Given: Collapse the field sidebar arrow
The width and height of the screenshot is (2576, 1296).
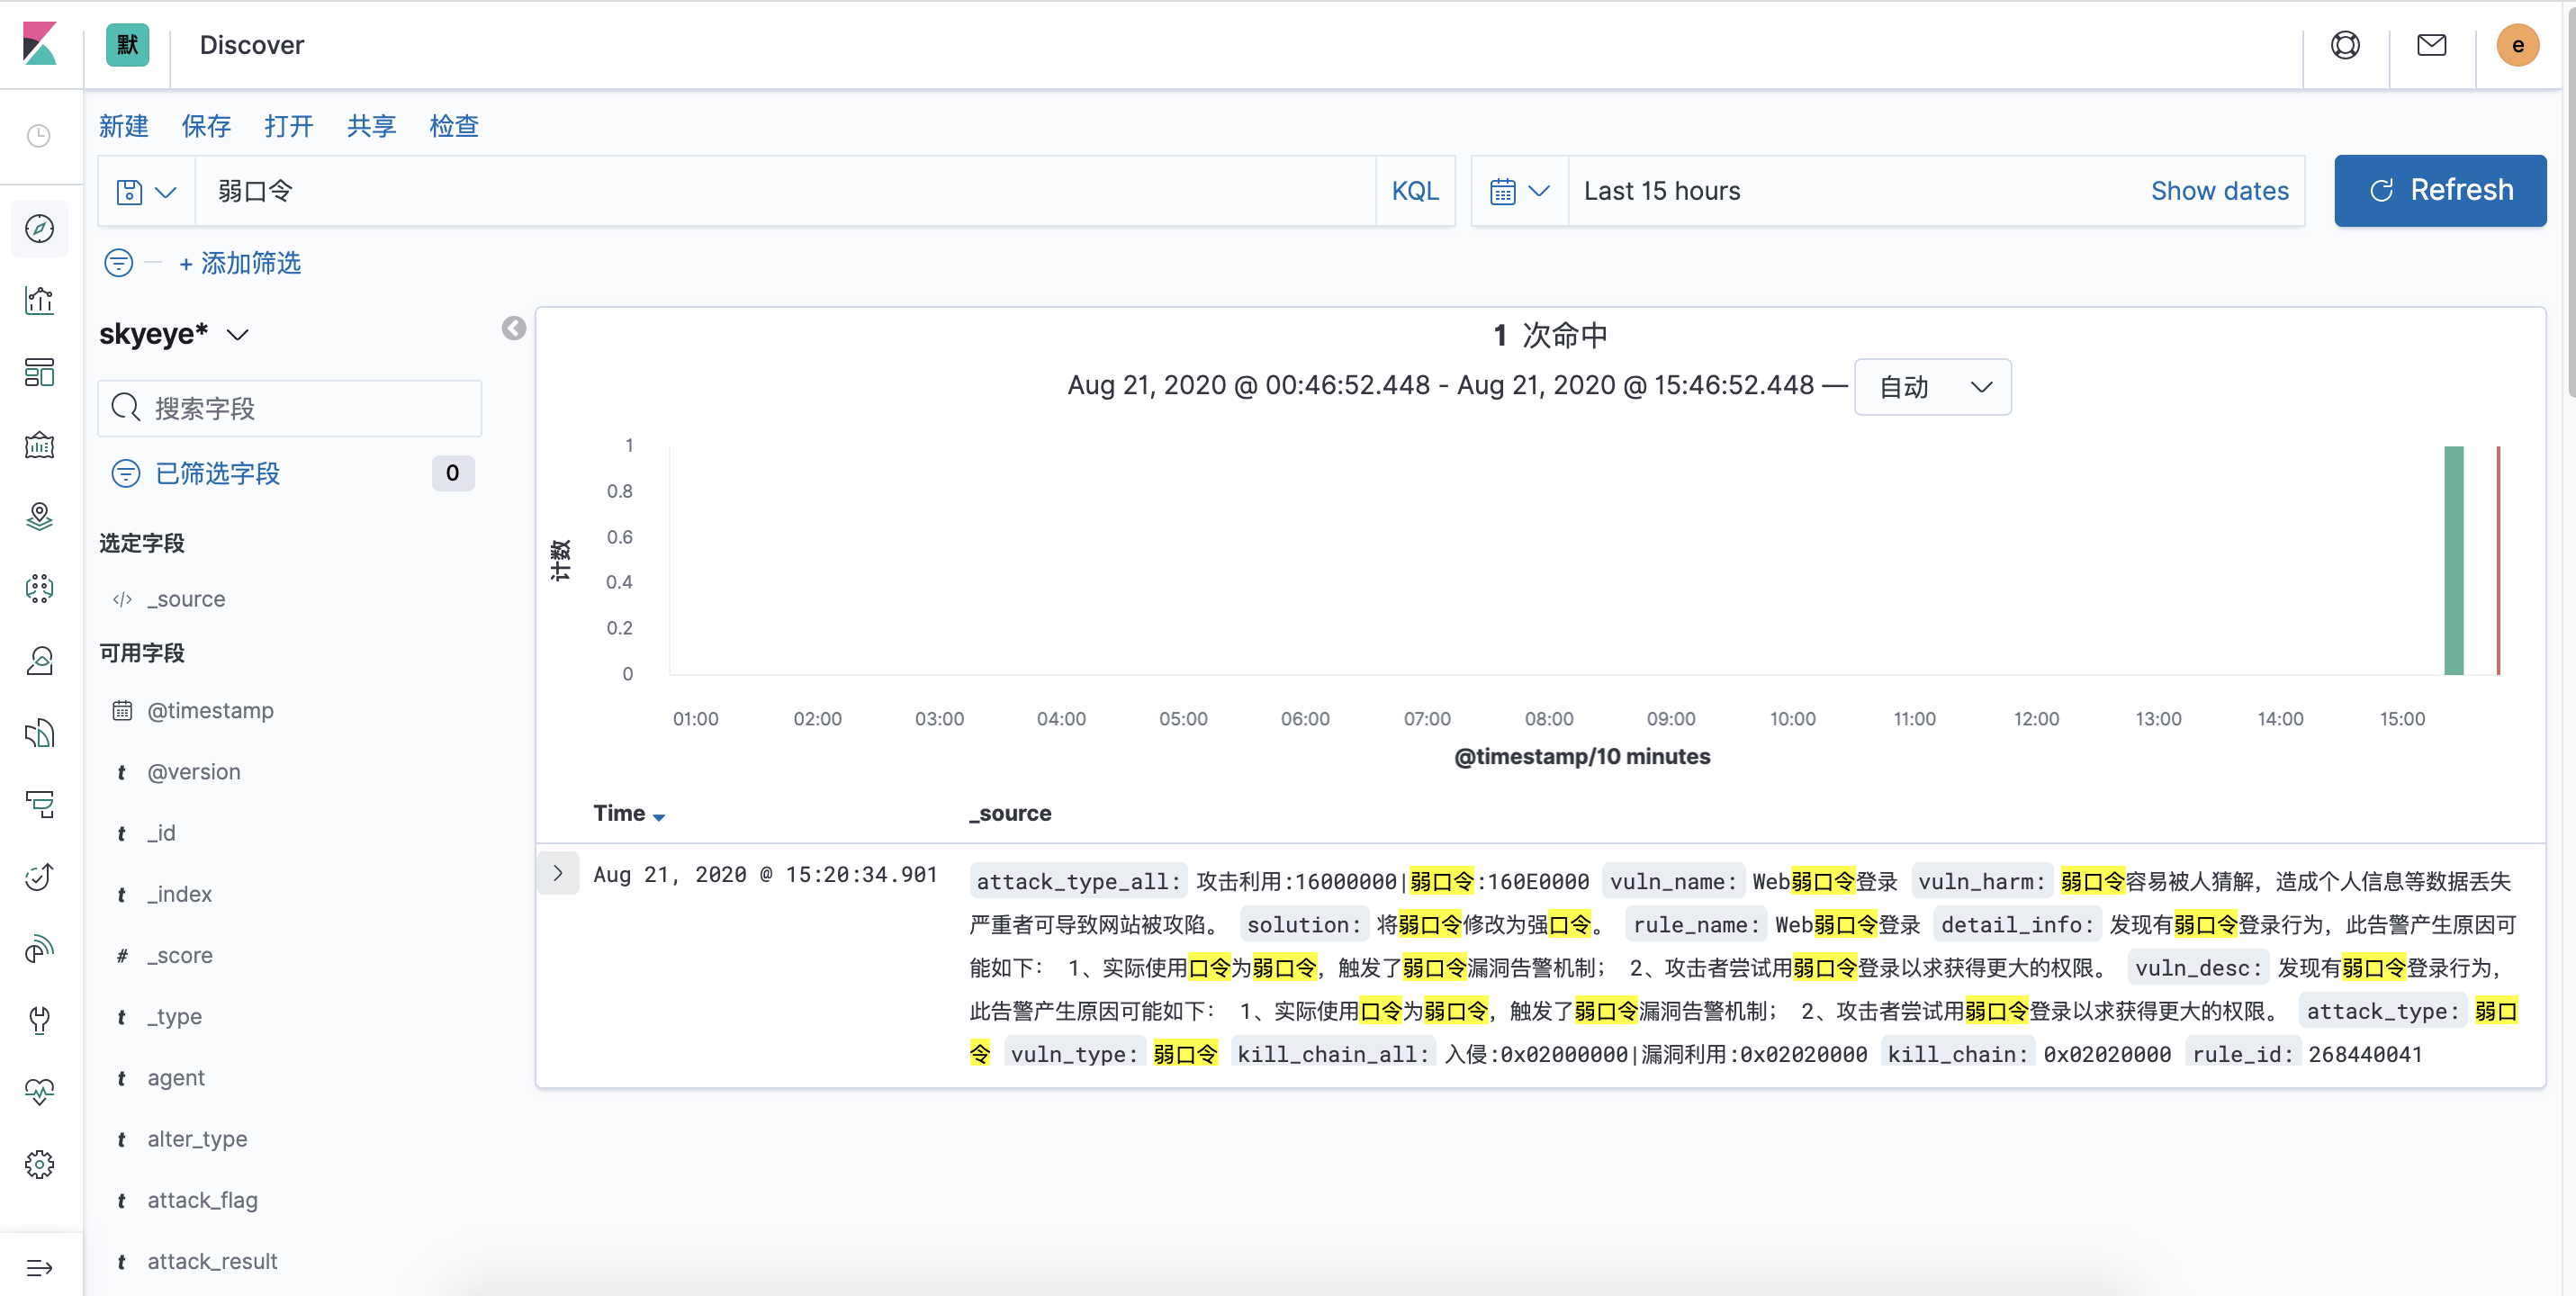Looking at the screenshot, I should [x=514, y=329].
